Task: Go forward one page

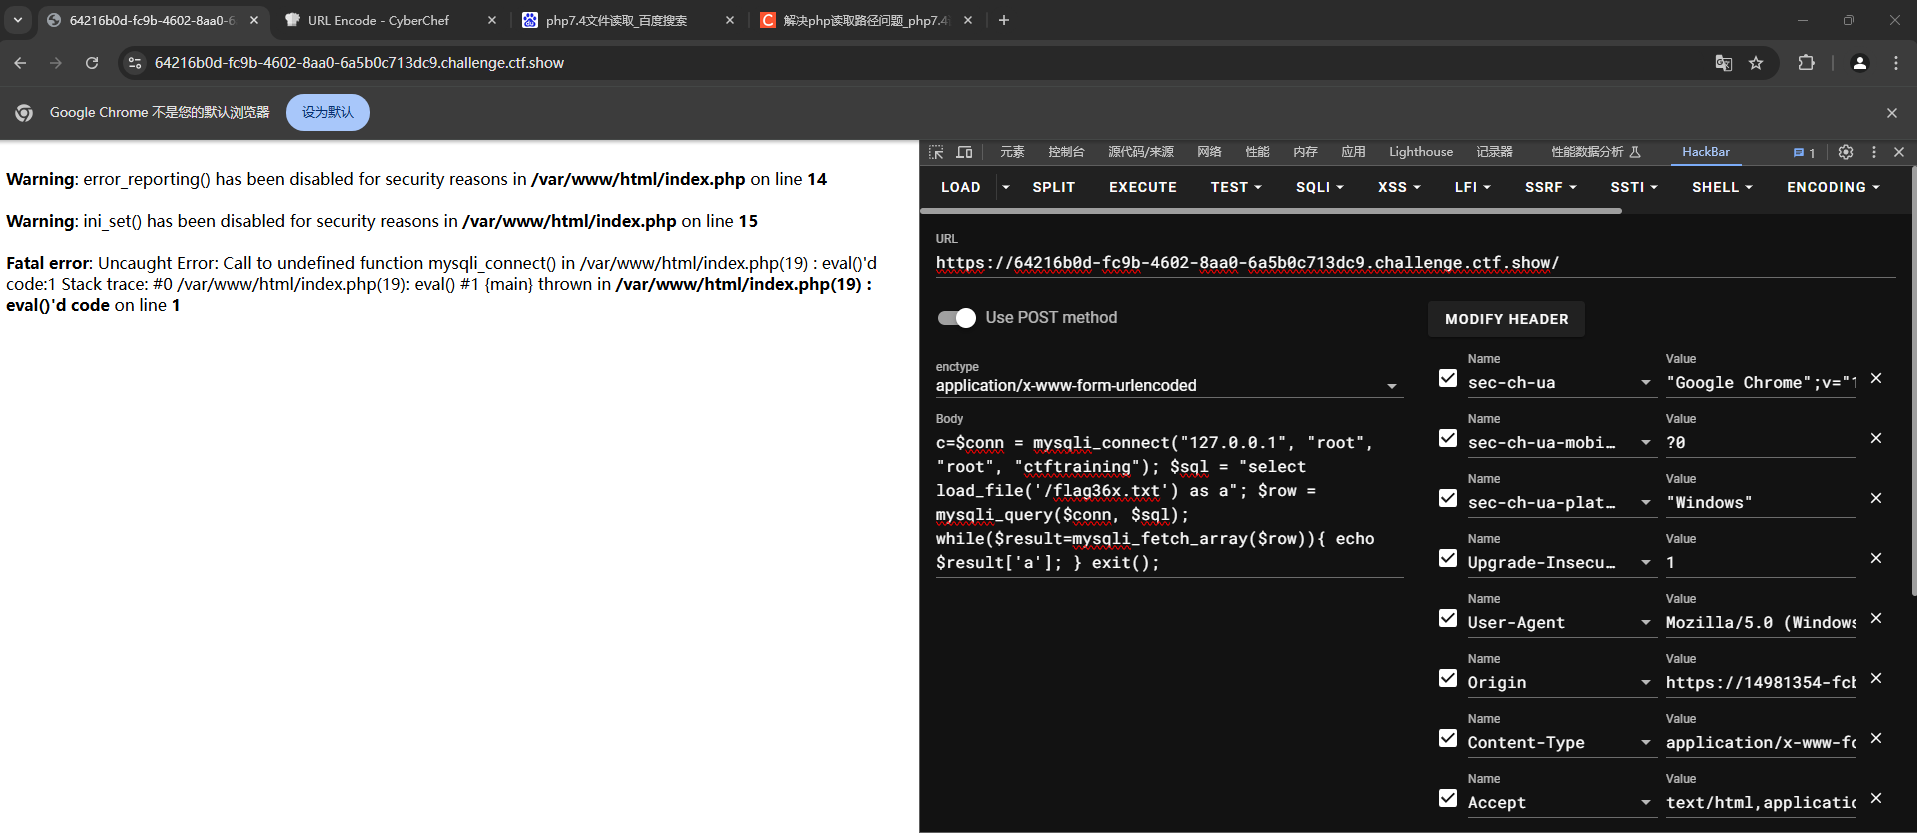Action: [56, 63]
